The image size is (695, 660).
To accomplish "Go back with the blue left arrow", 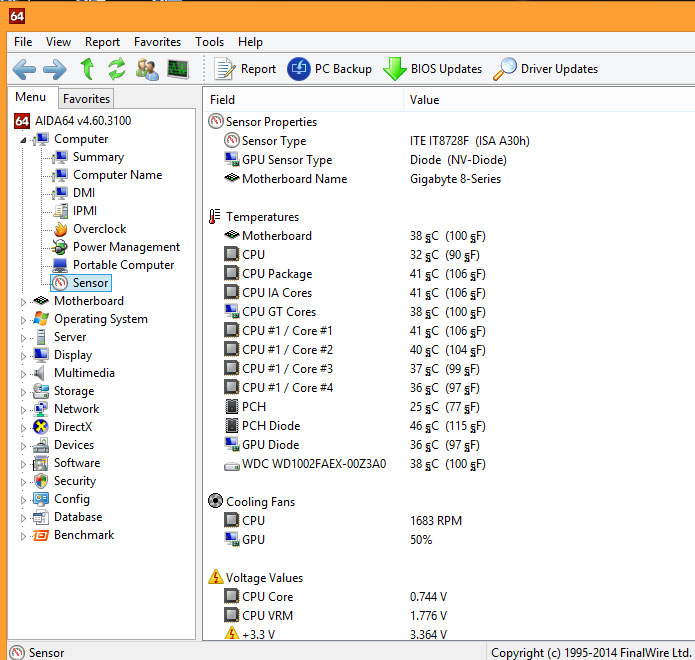I will (24, 69).
